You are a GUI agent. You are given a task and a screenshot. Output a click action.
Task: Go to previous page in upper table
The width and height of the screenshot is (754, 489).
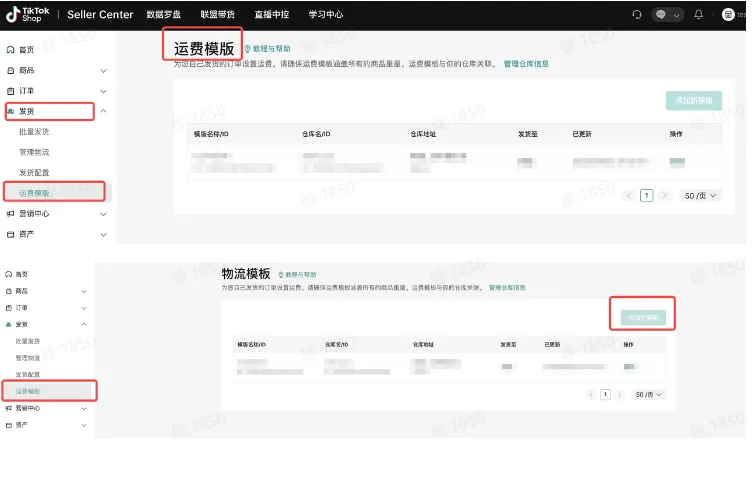628,196
